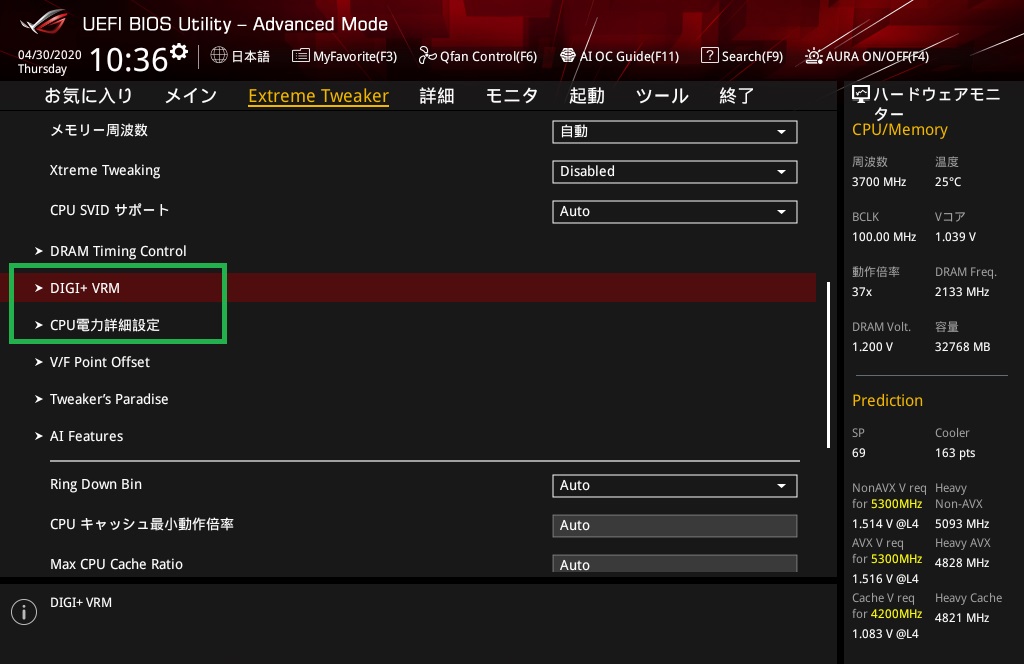Screen dimensions: 1024x664
Task: Open Qfan Control(F6)
Action: coord(478,56)
